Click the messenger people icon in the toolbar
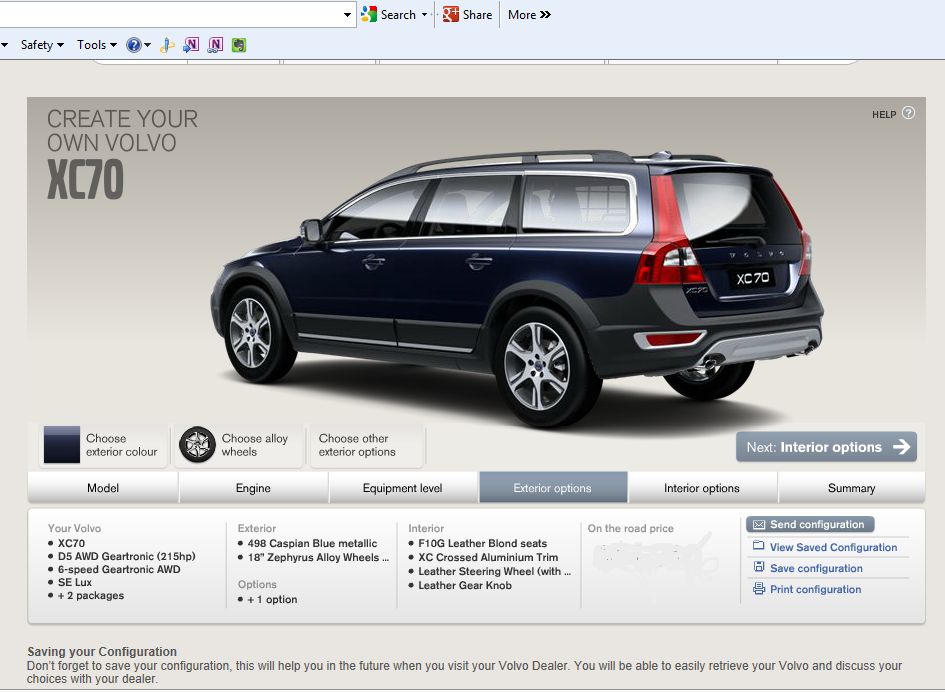The width and height of the screenshot is (945, 692). (167, 45)
